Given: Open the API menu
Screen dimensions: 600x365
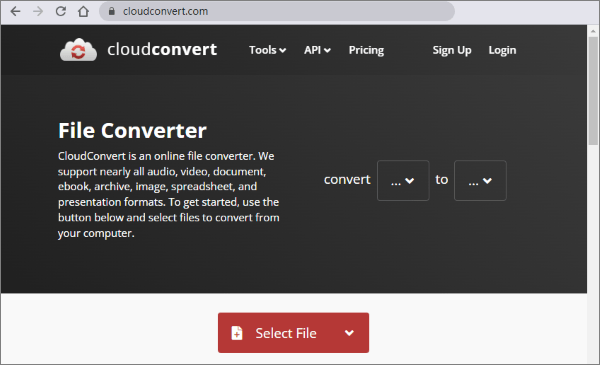Looking at the screenshot, I should pyautogui.click(x=317, y=50).
